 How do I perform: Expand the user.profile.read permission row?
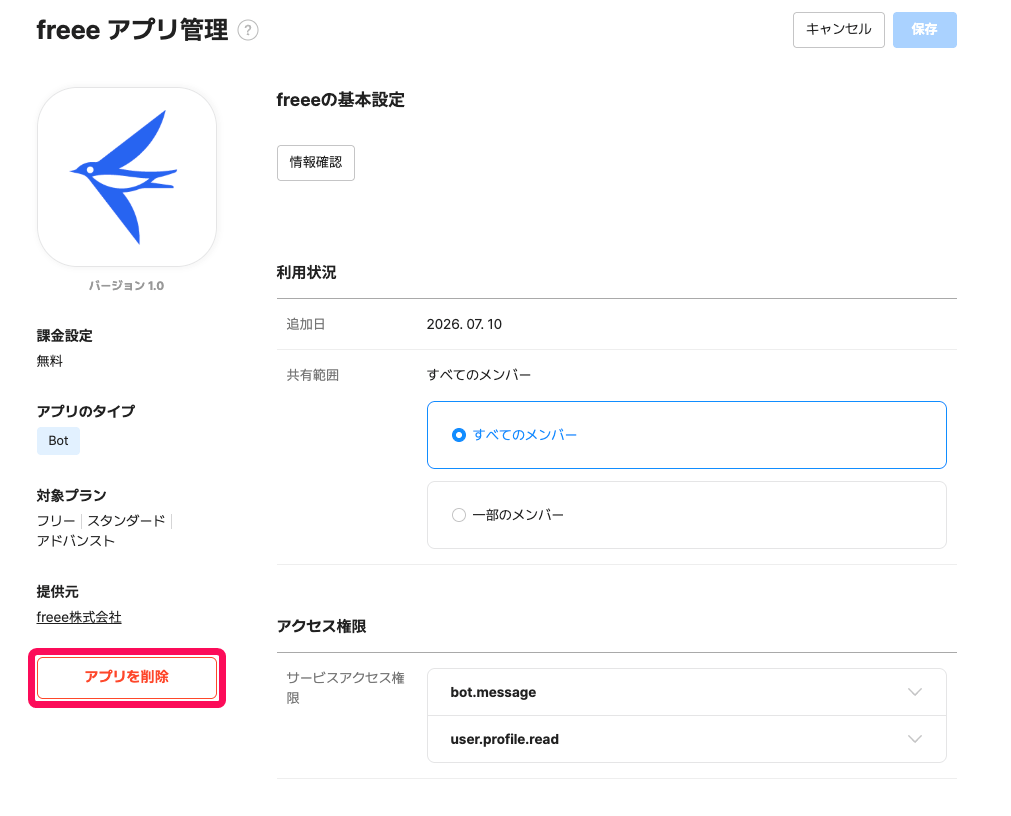[687, 739]
